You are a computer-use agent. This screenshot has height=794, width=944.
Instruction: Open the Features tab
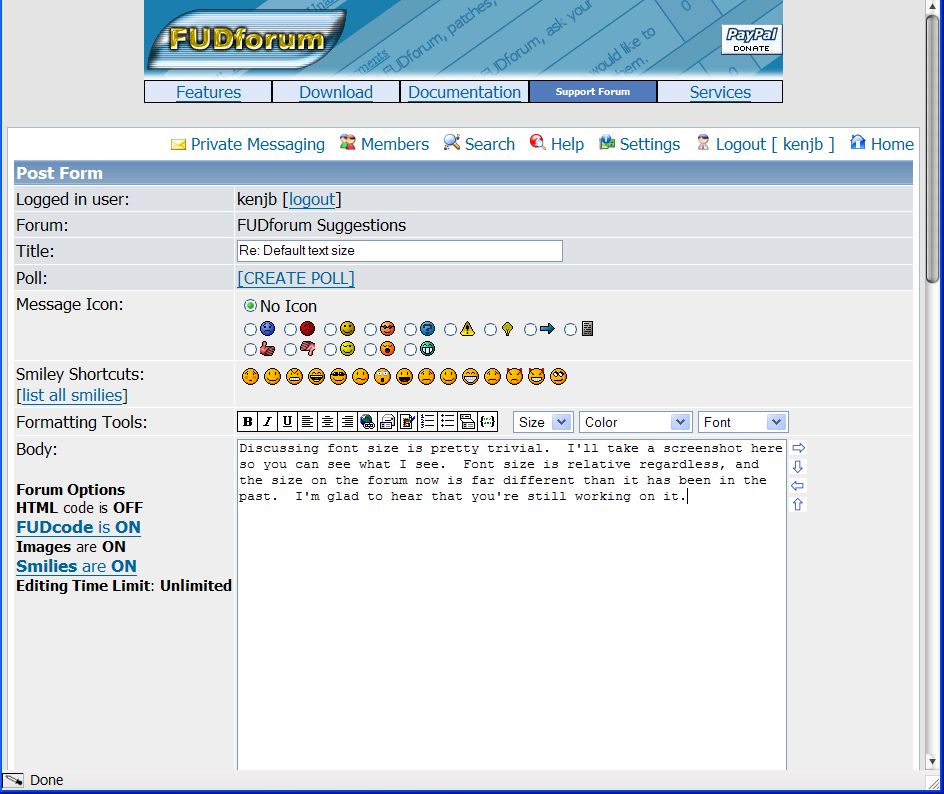tap(208, 92)
